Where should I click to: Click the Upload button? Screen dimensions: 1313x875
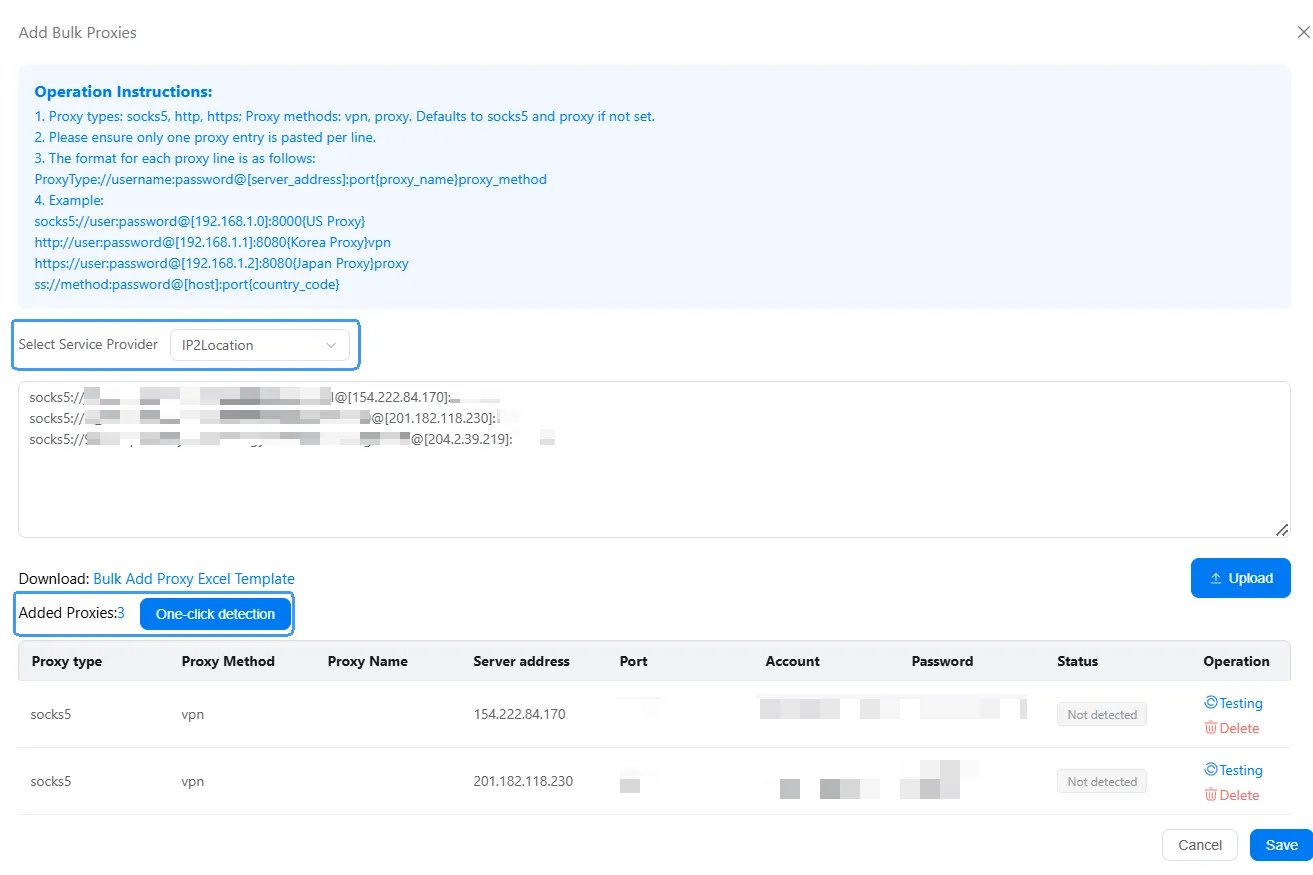[1241, 578]
